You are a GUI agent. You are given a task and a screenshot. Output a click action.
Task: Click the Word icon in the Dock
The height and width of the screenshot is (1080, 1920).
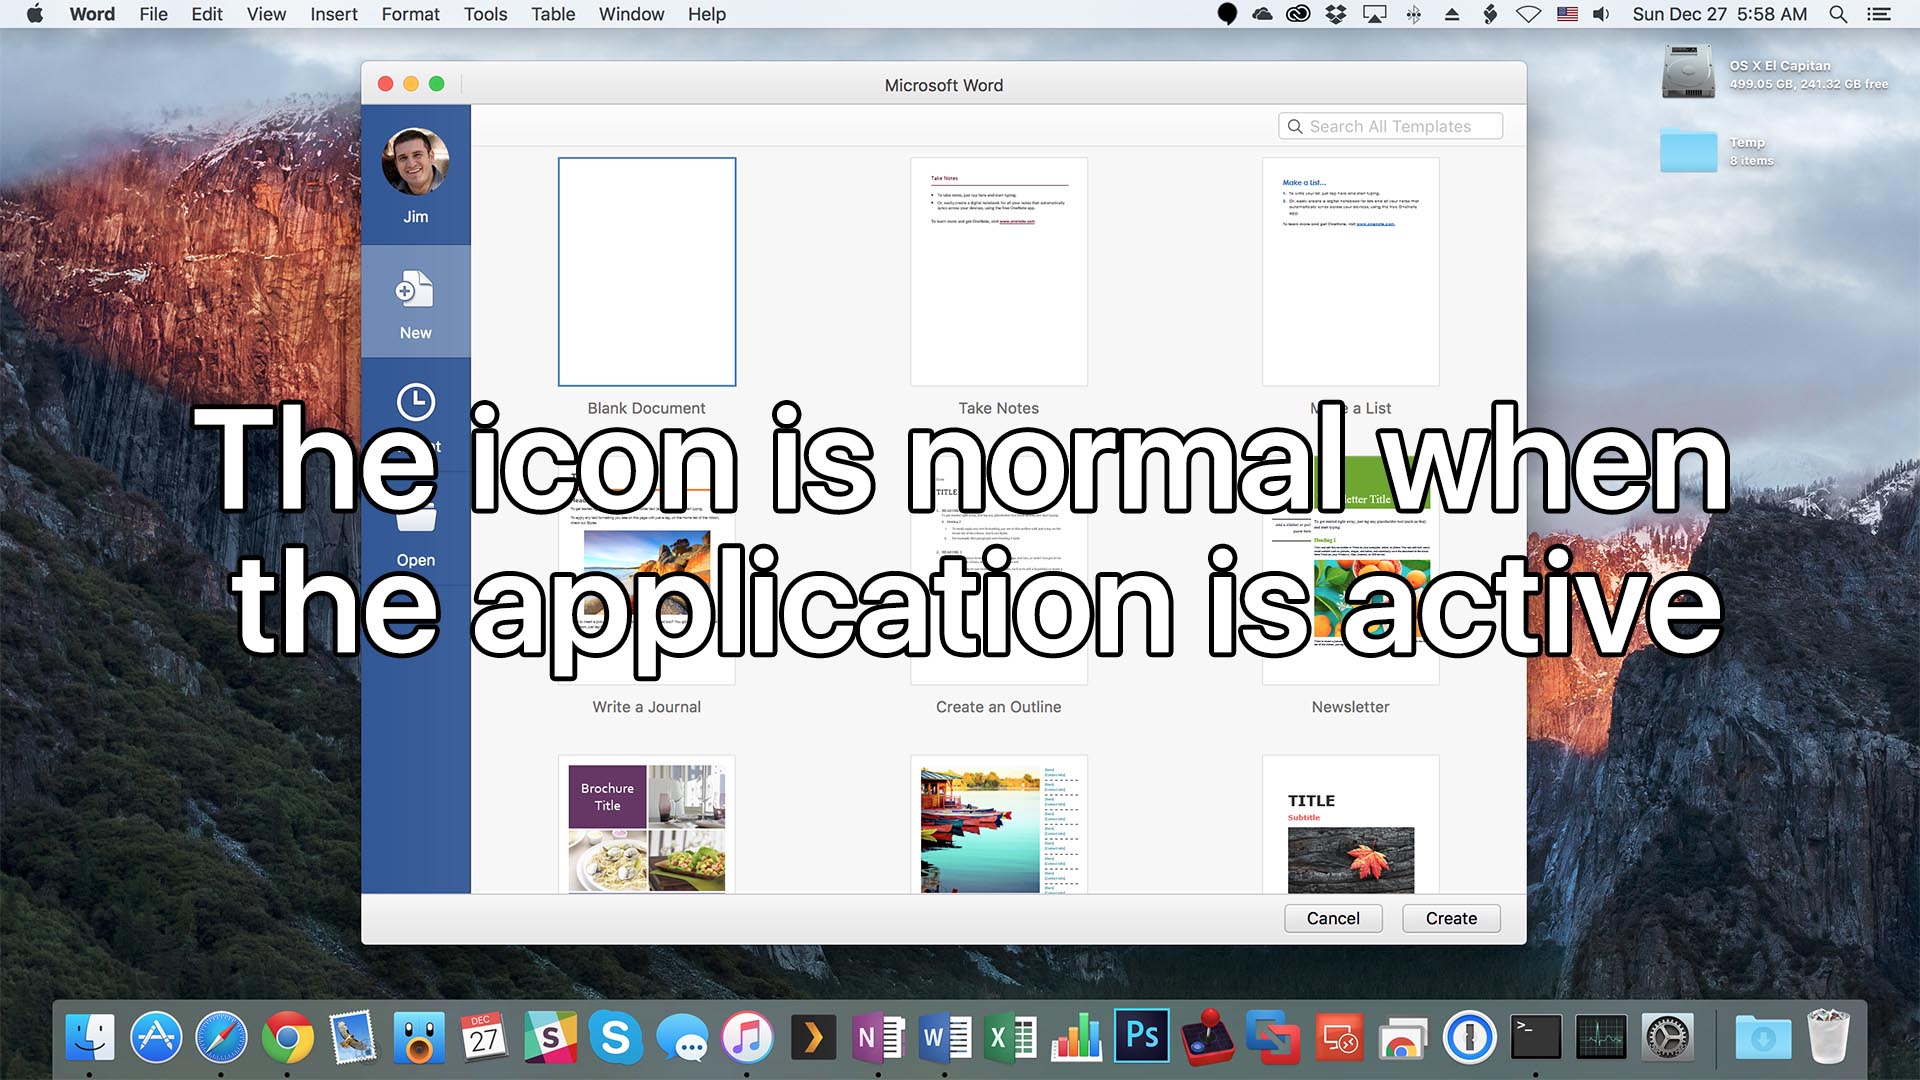click(944, 1037)
